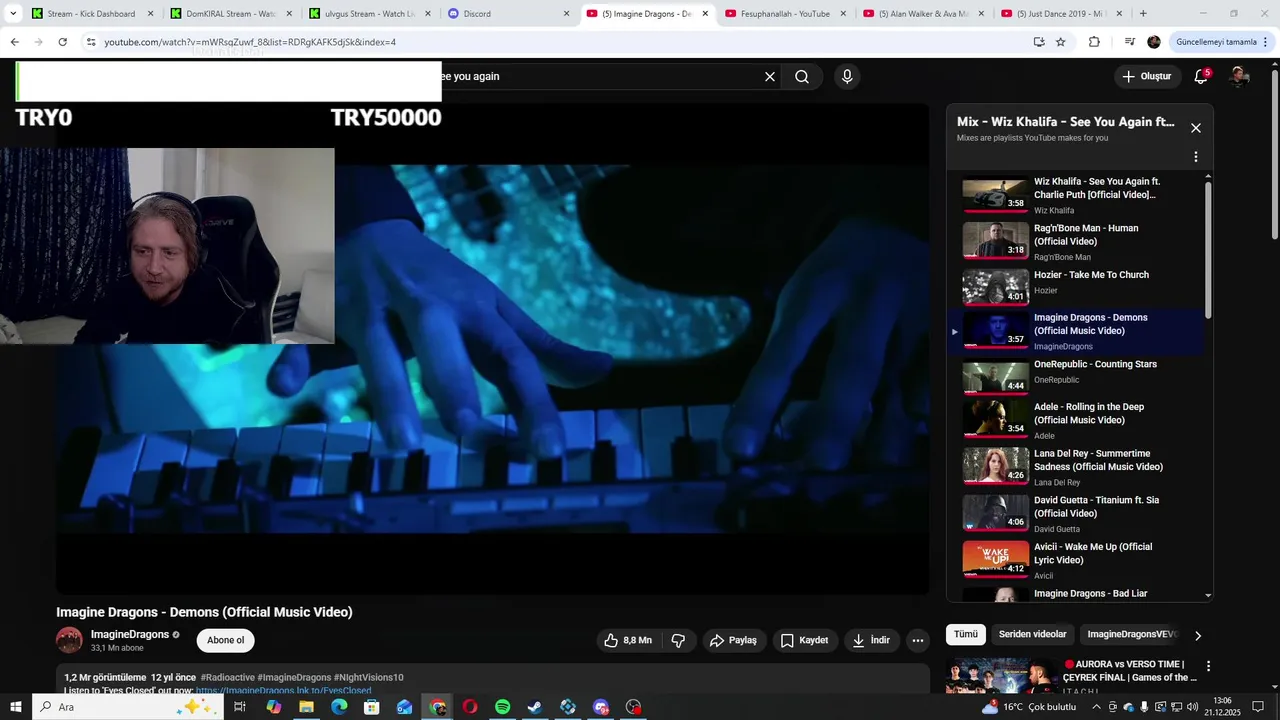Switch to Fesuphanallah - YouTube tab

coord(785,14)
